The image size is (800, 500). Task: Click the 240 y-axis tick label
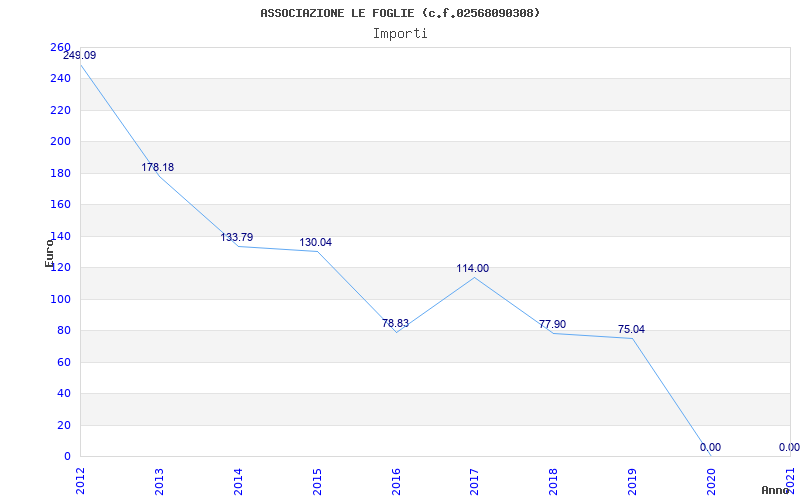click(60, 79)
